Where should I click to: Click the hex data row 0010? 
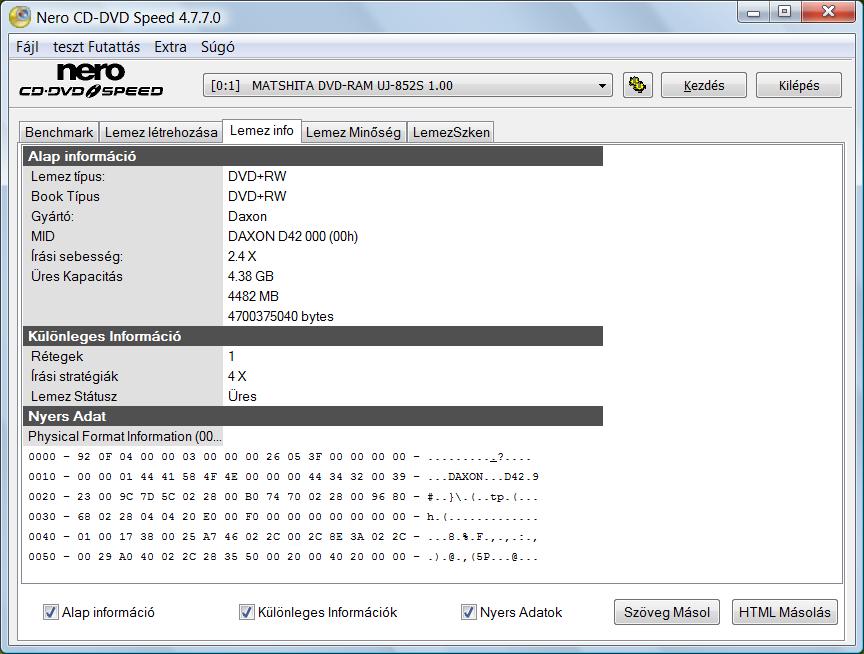283,477
